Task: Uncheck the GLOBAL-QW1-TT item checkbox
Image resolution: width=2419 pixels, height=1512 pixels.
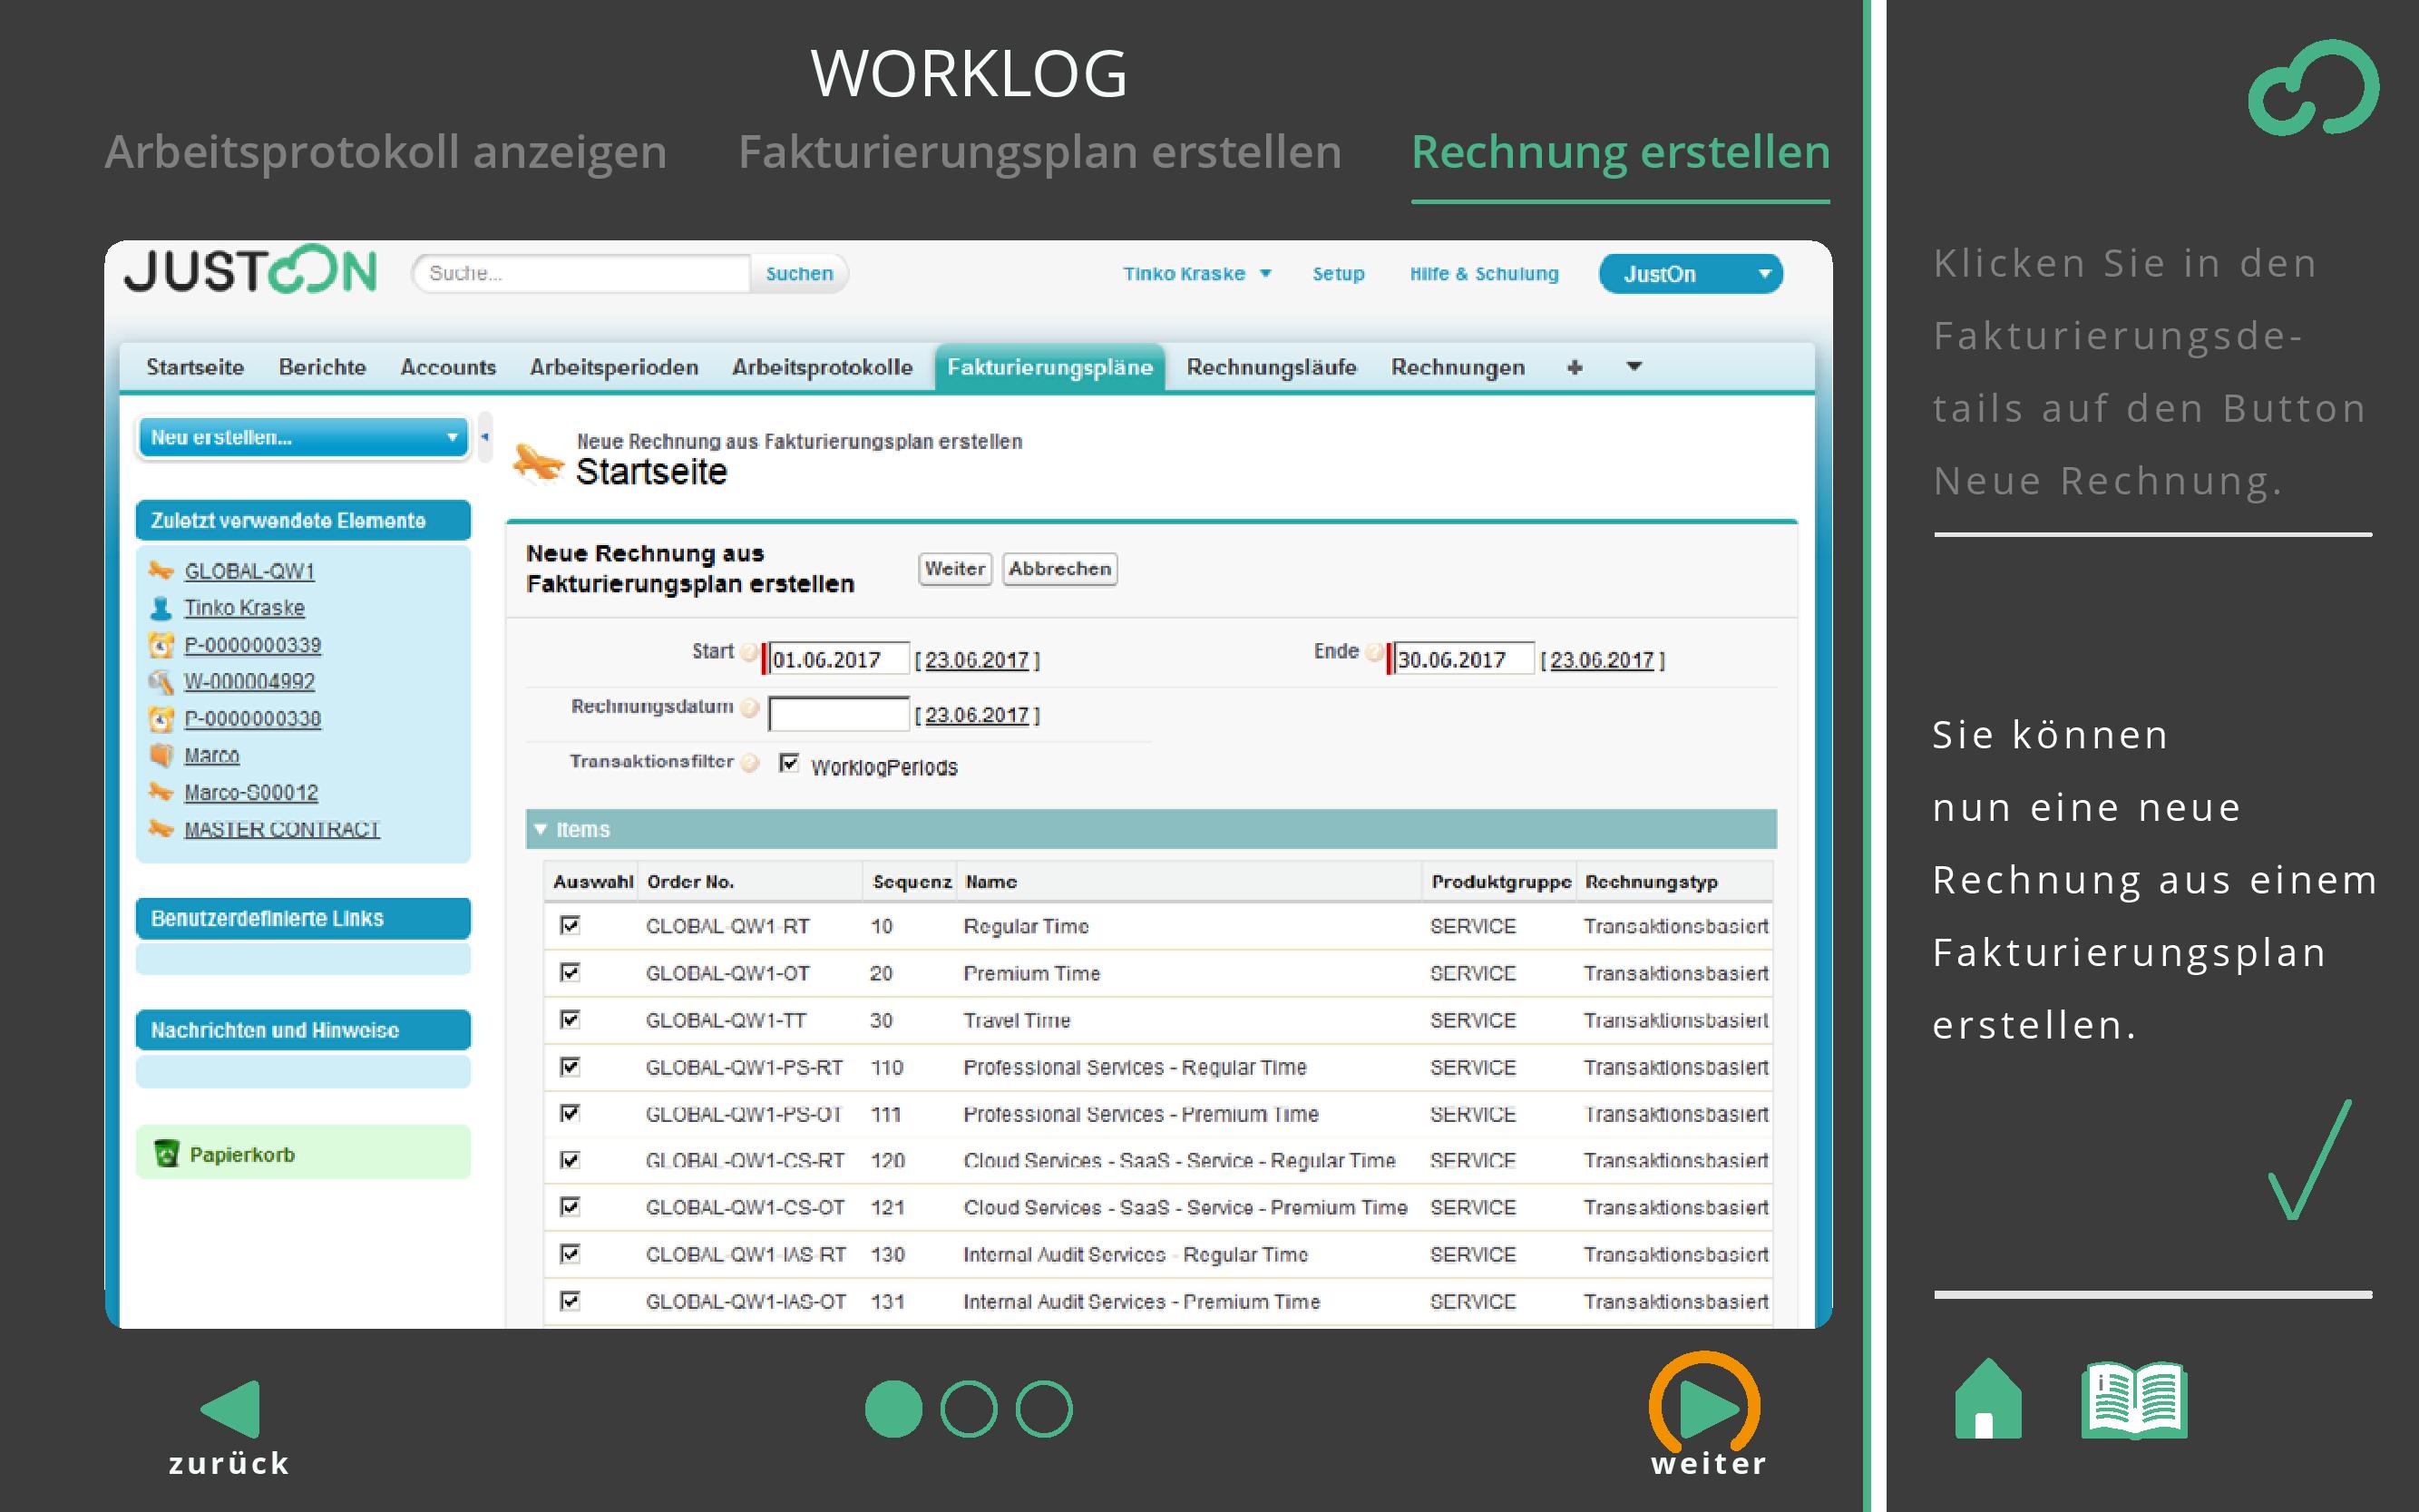Action: [570, 1019]
